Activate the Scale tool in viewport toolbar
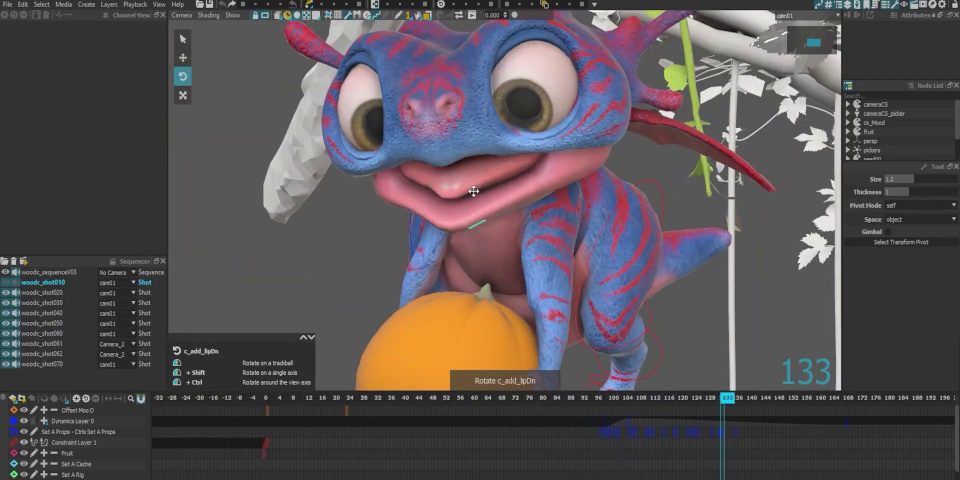Image resolution: width=960 pixels, height=480 pixels. 183,95
